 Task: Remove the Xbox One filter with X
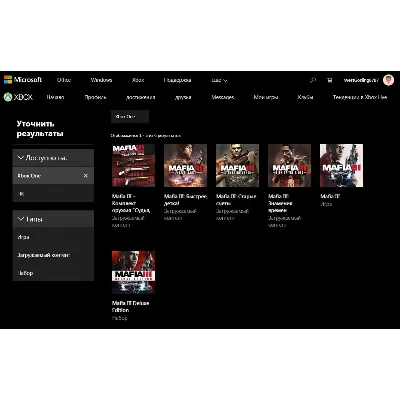click(86, 176)
